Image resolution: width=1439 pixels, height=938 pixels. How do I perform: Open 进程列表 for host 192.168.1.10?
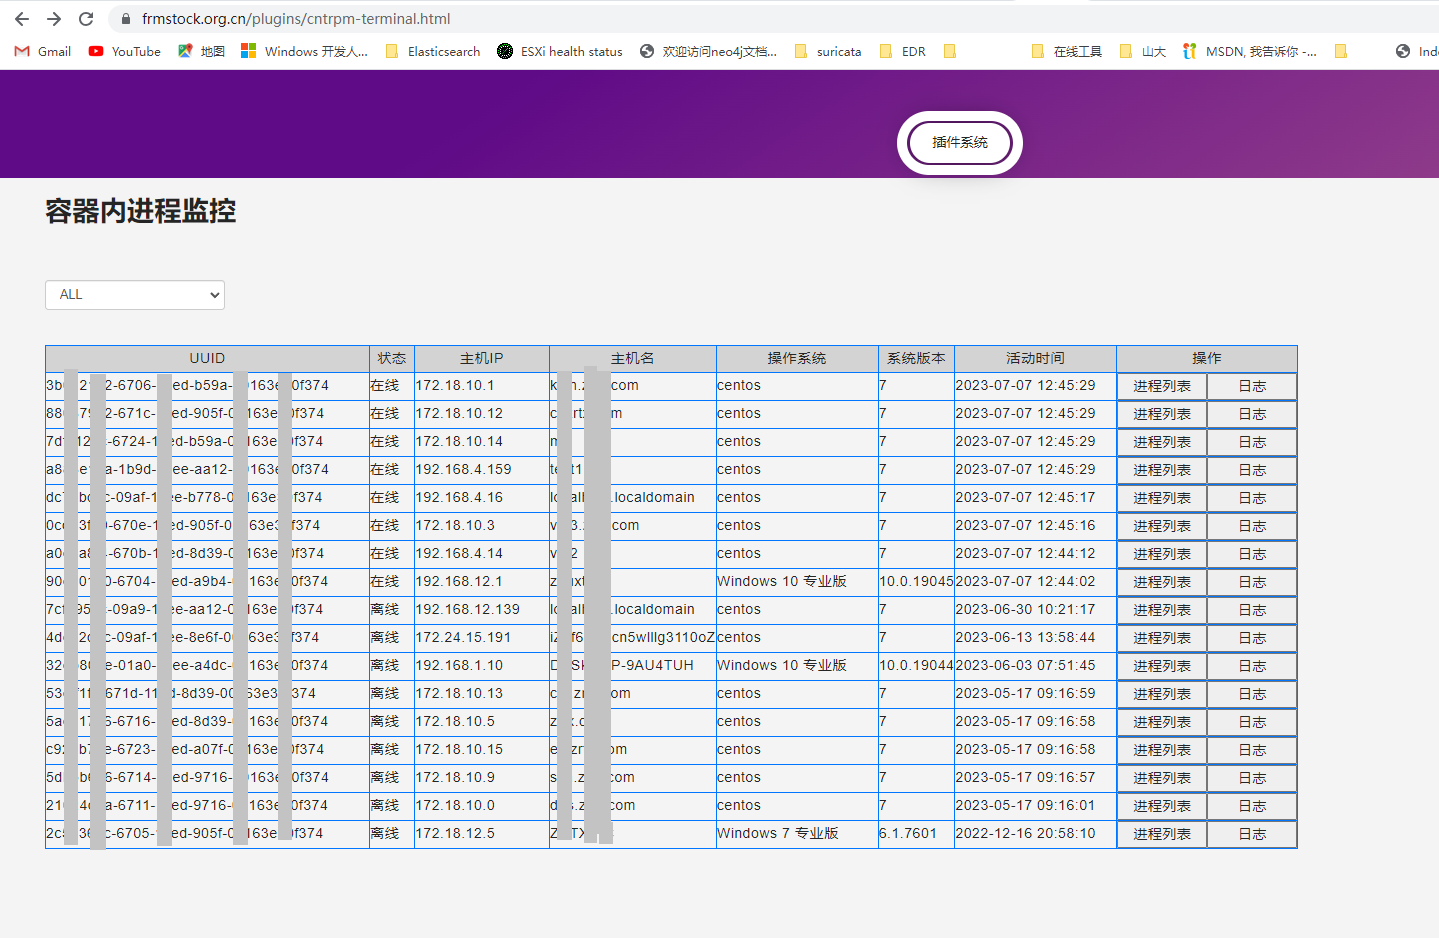click(1162, 666)
